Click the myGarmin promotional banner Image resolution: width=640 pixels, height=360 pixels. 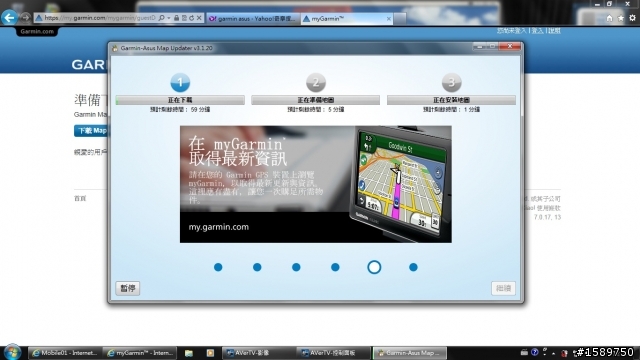tap(316, 184)
